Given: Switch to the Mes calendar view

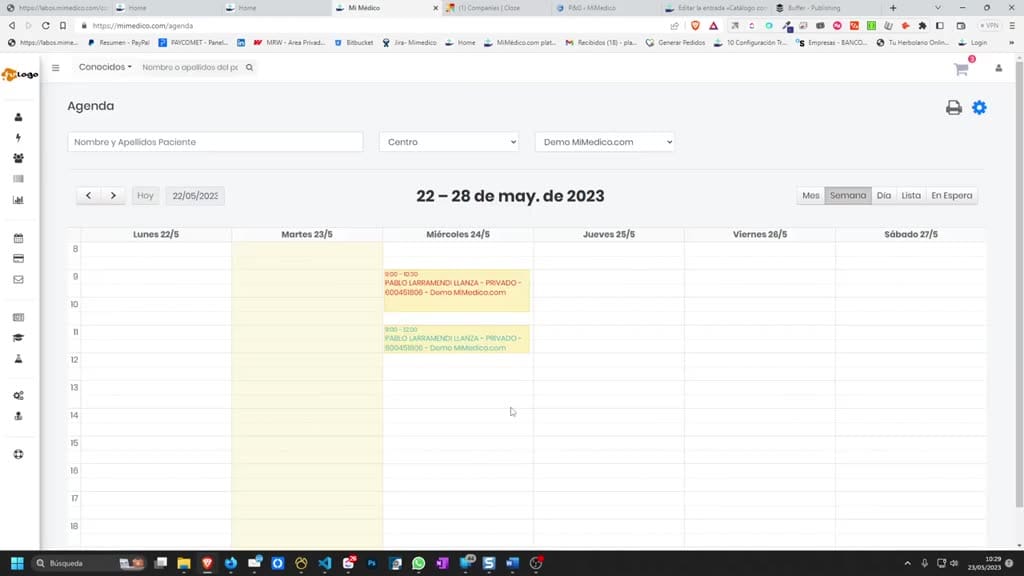Looking at the screenshot, I should point(810,195).
